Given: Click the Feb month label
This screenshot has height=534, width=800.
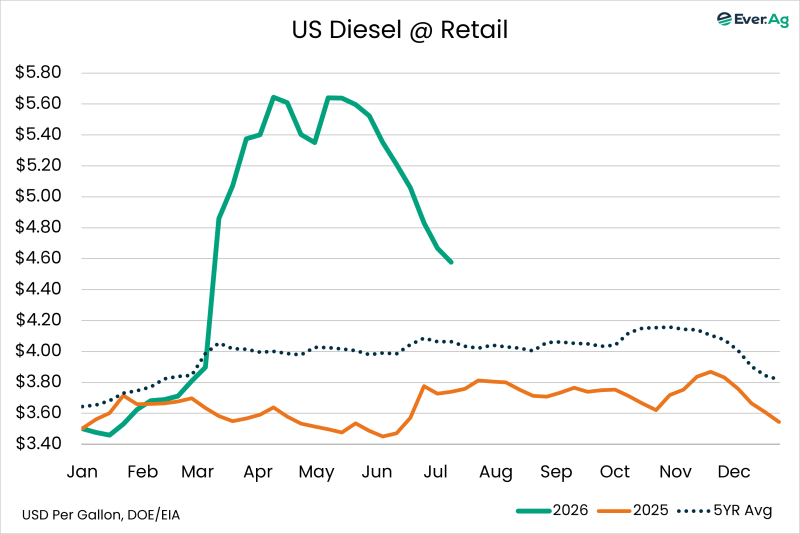Looking at the screenshot, I should pos(142,472).
